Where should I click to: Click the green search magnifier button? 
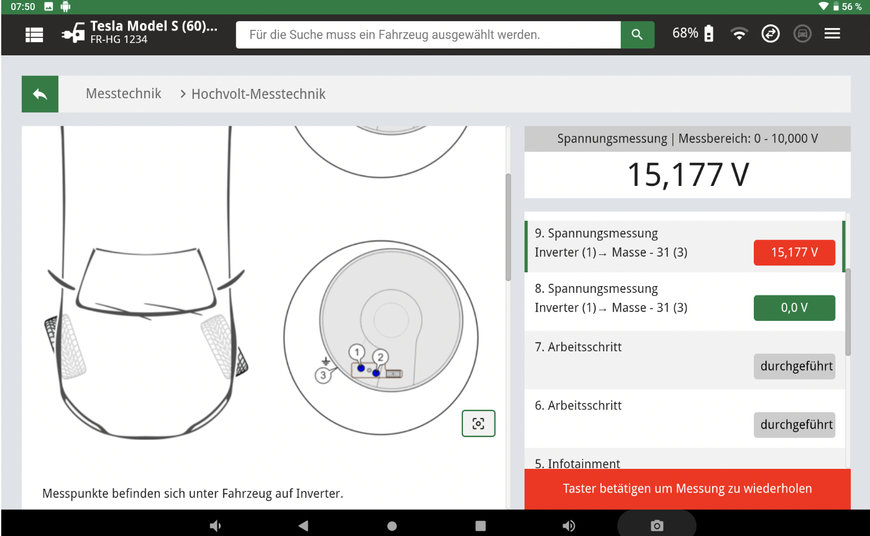tap(637, 34)
